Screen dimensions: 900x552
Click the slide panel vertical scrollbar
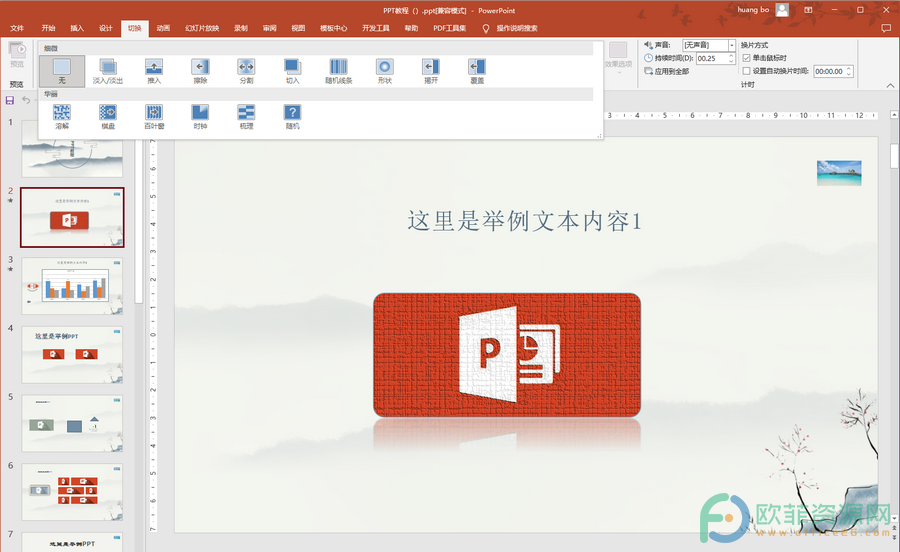[x=138, y=221]
